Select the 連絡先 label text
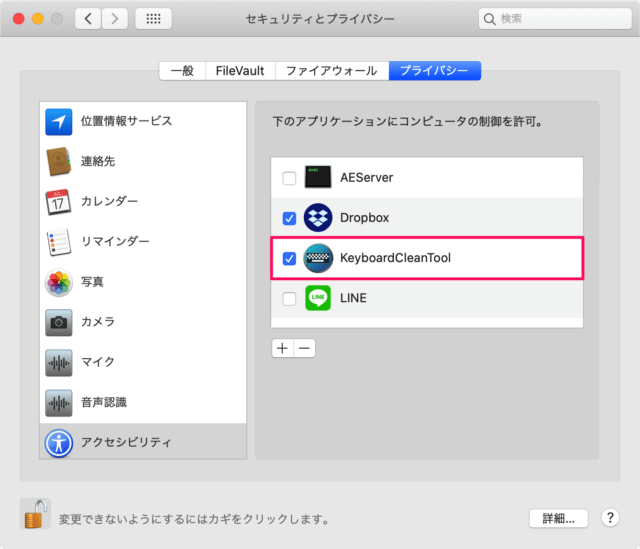This screenshot has height=549, width=640. pyautogui.click(x=98, y=161)
